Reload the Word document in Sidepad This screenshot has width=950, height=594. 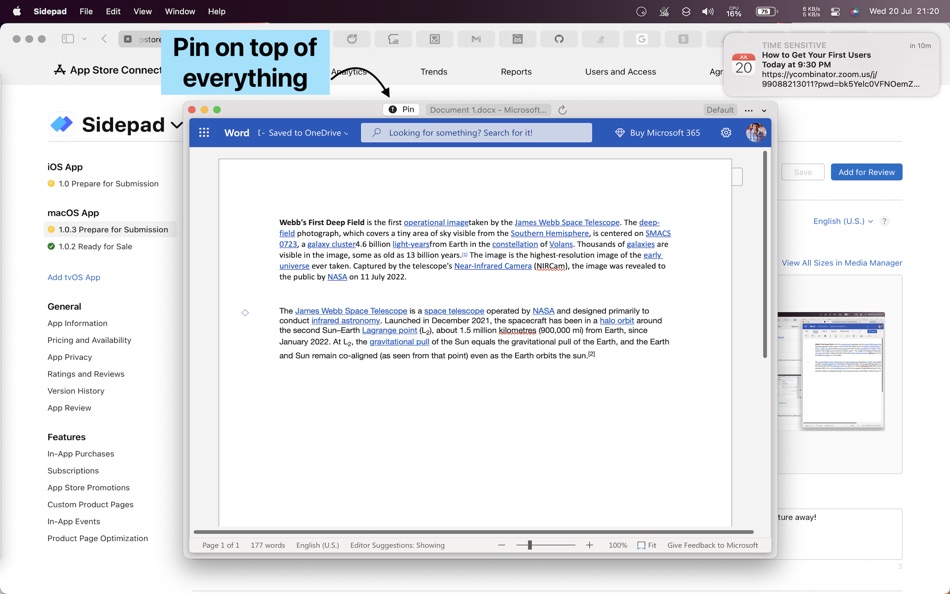(x=562, y=110)
